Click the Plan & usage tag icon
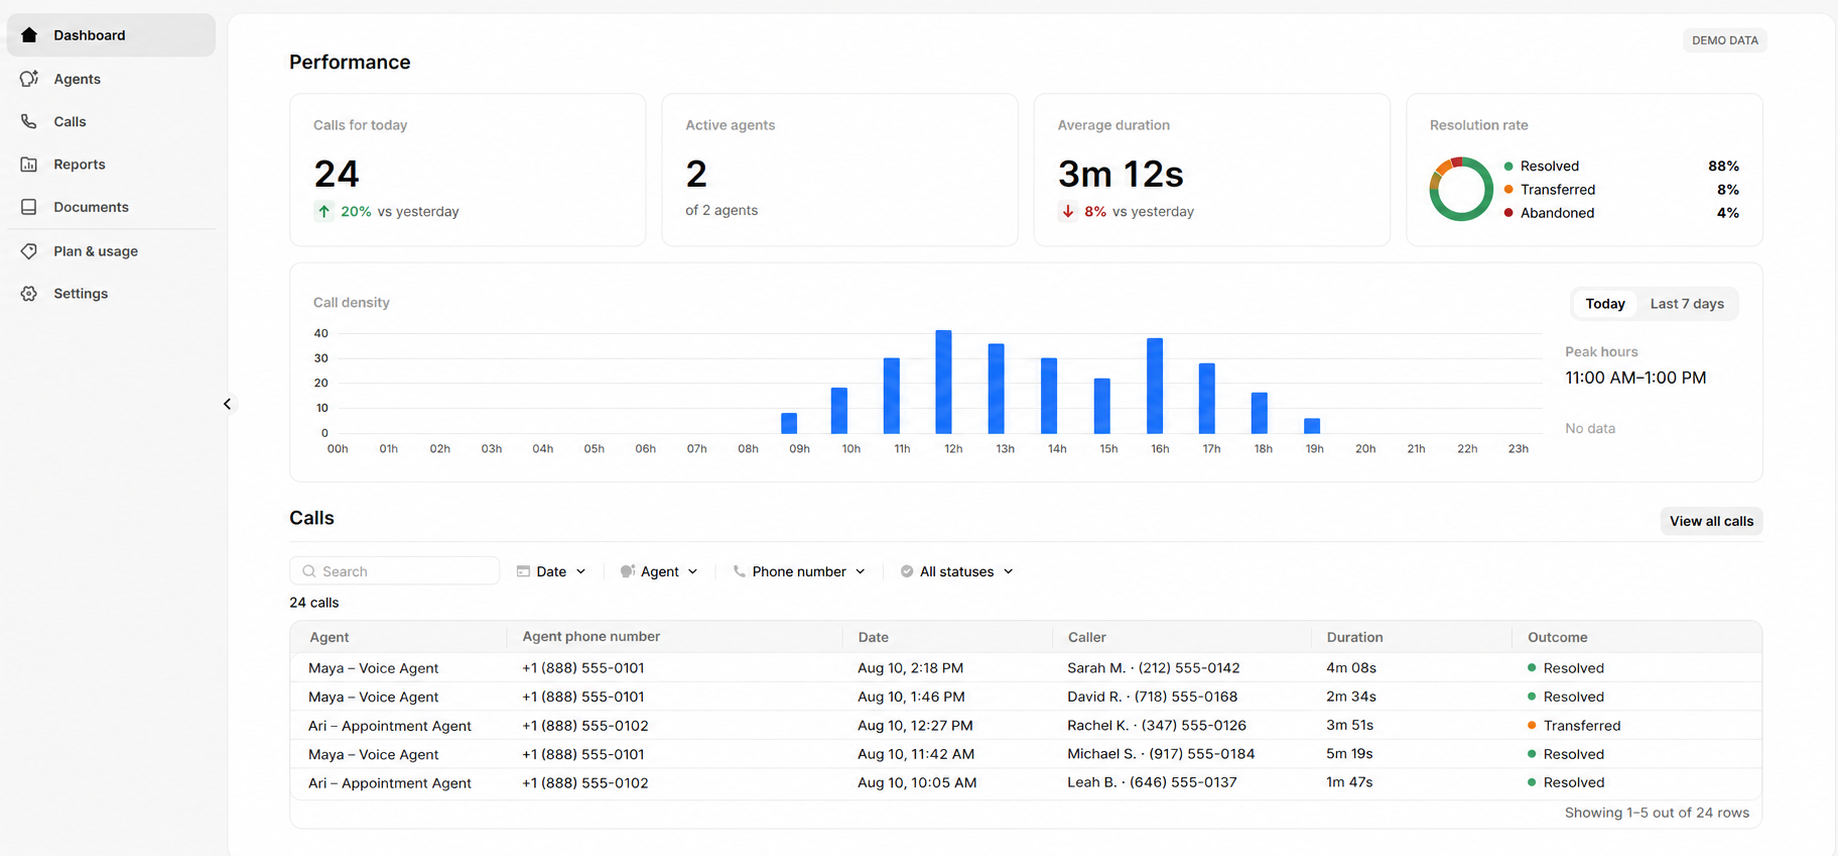 pyautogui.click(x=29, y=251)
